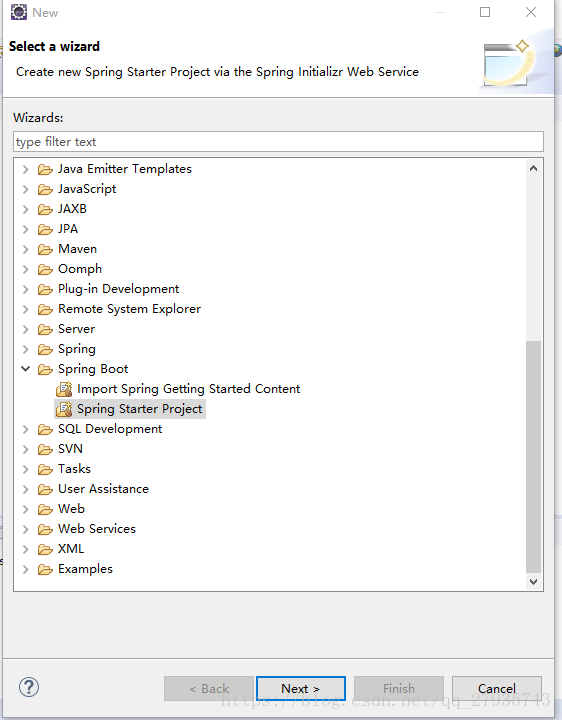Screen dimensions: 562x720
Task: Select the Plug-in Development label
Action: coord(118,289)
